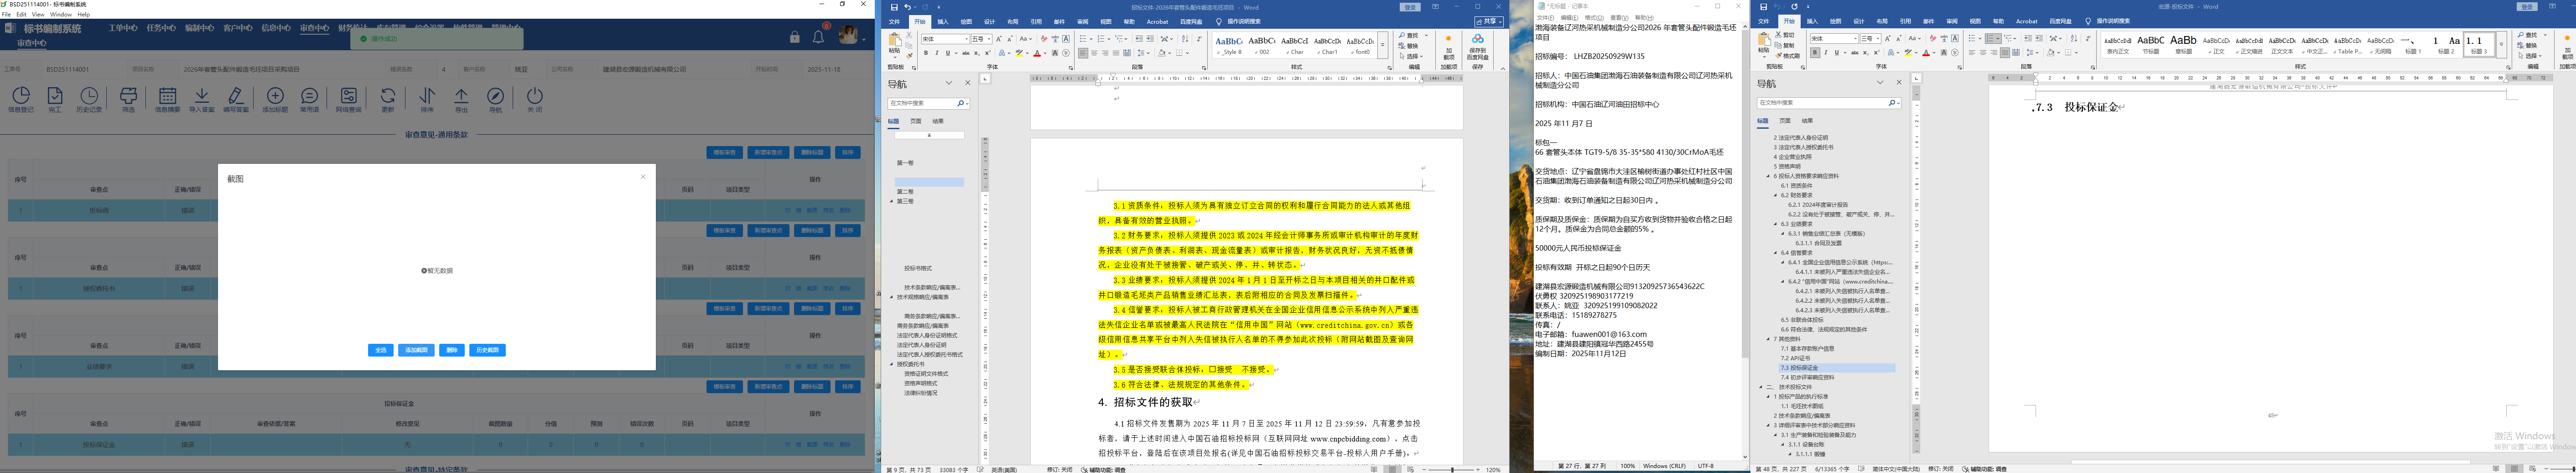
Task: Click the 历史截图 button
Action: (487, 350)
